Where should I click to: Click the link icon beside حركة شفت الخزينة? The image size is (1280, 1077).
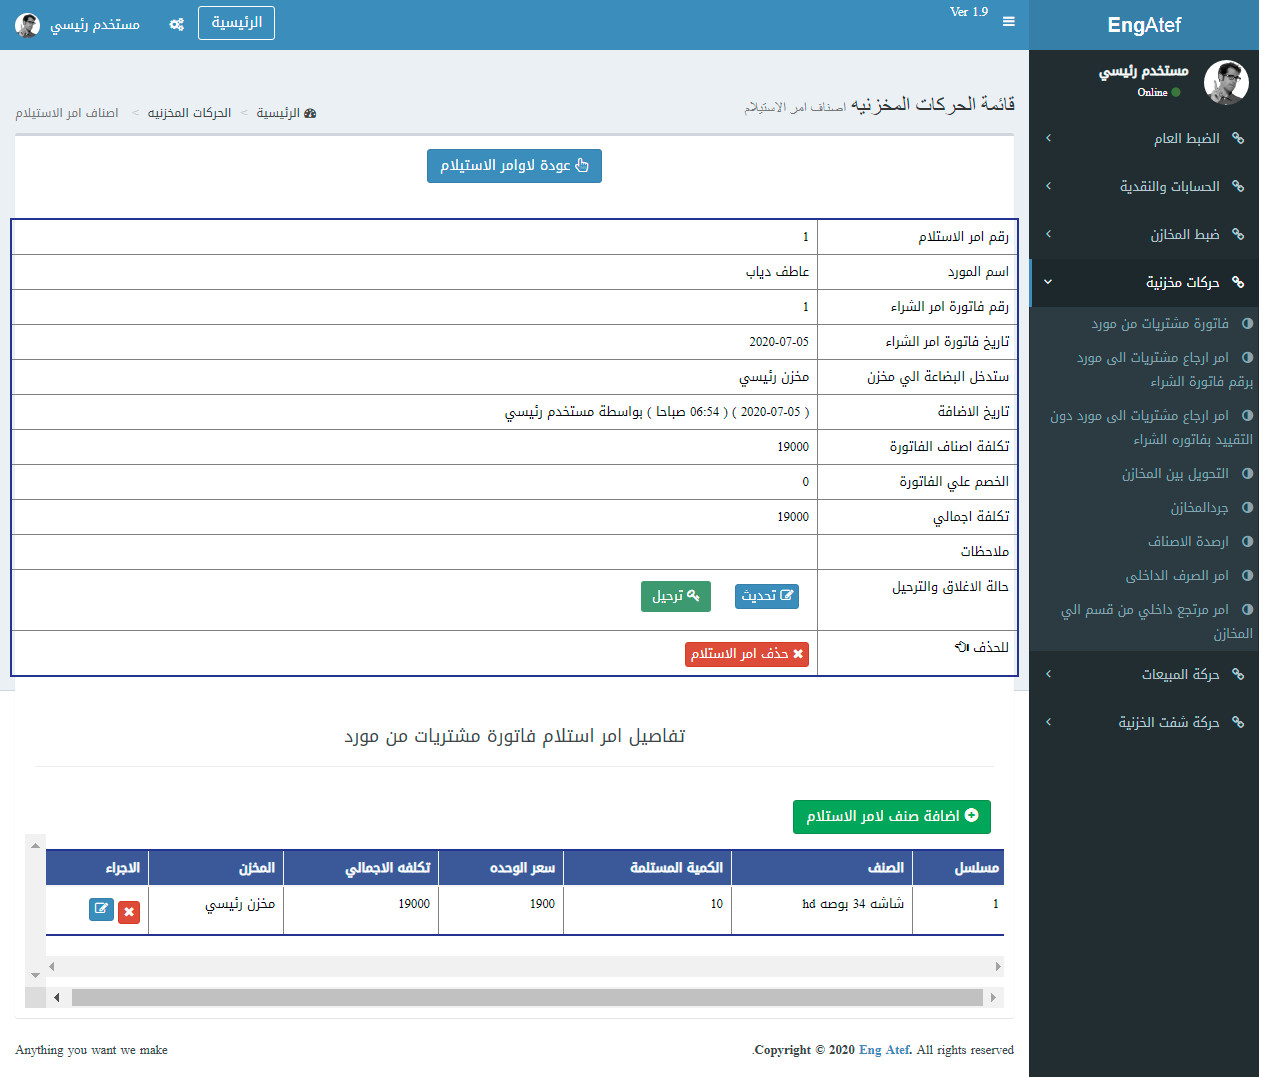coord(1238,722)
